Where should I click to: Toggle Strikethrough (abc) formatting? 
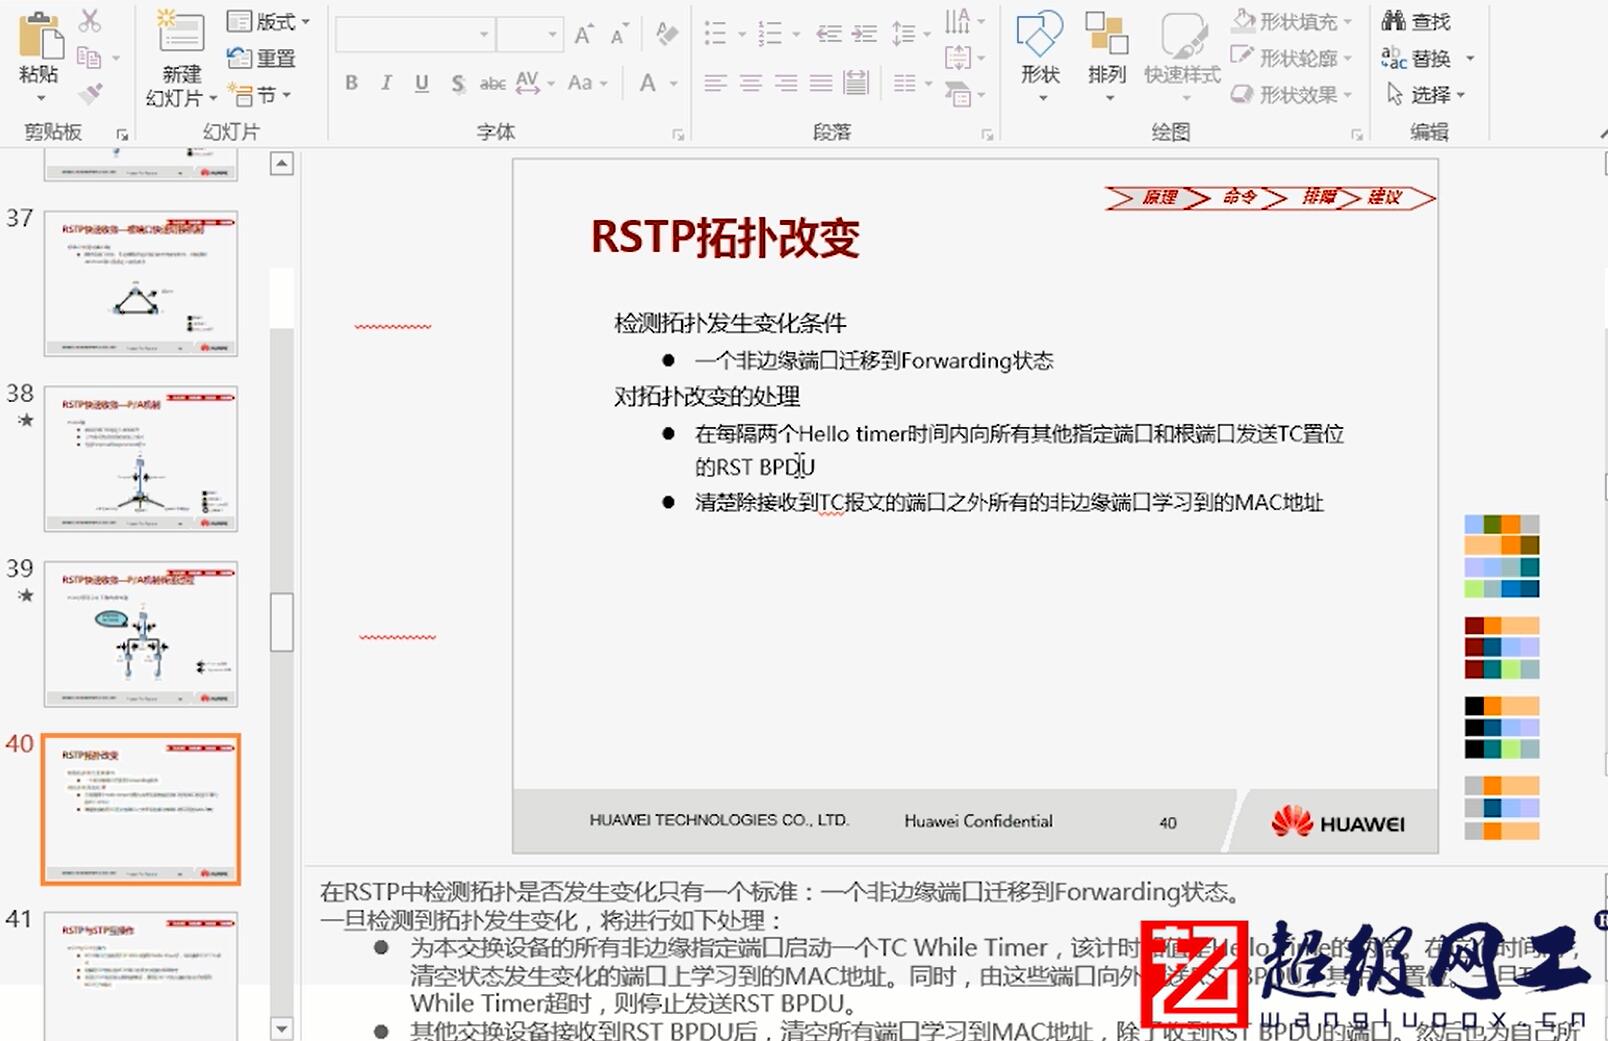[x=492, y=83]
